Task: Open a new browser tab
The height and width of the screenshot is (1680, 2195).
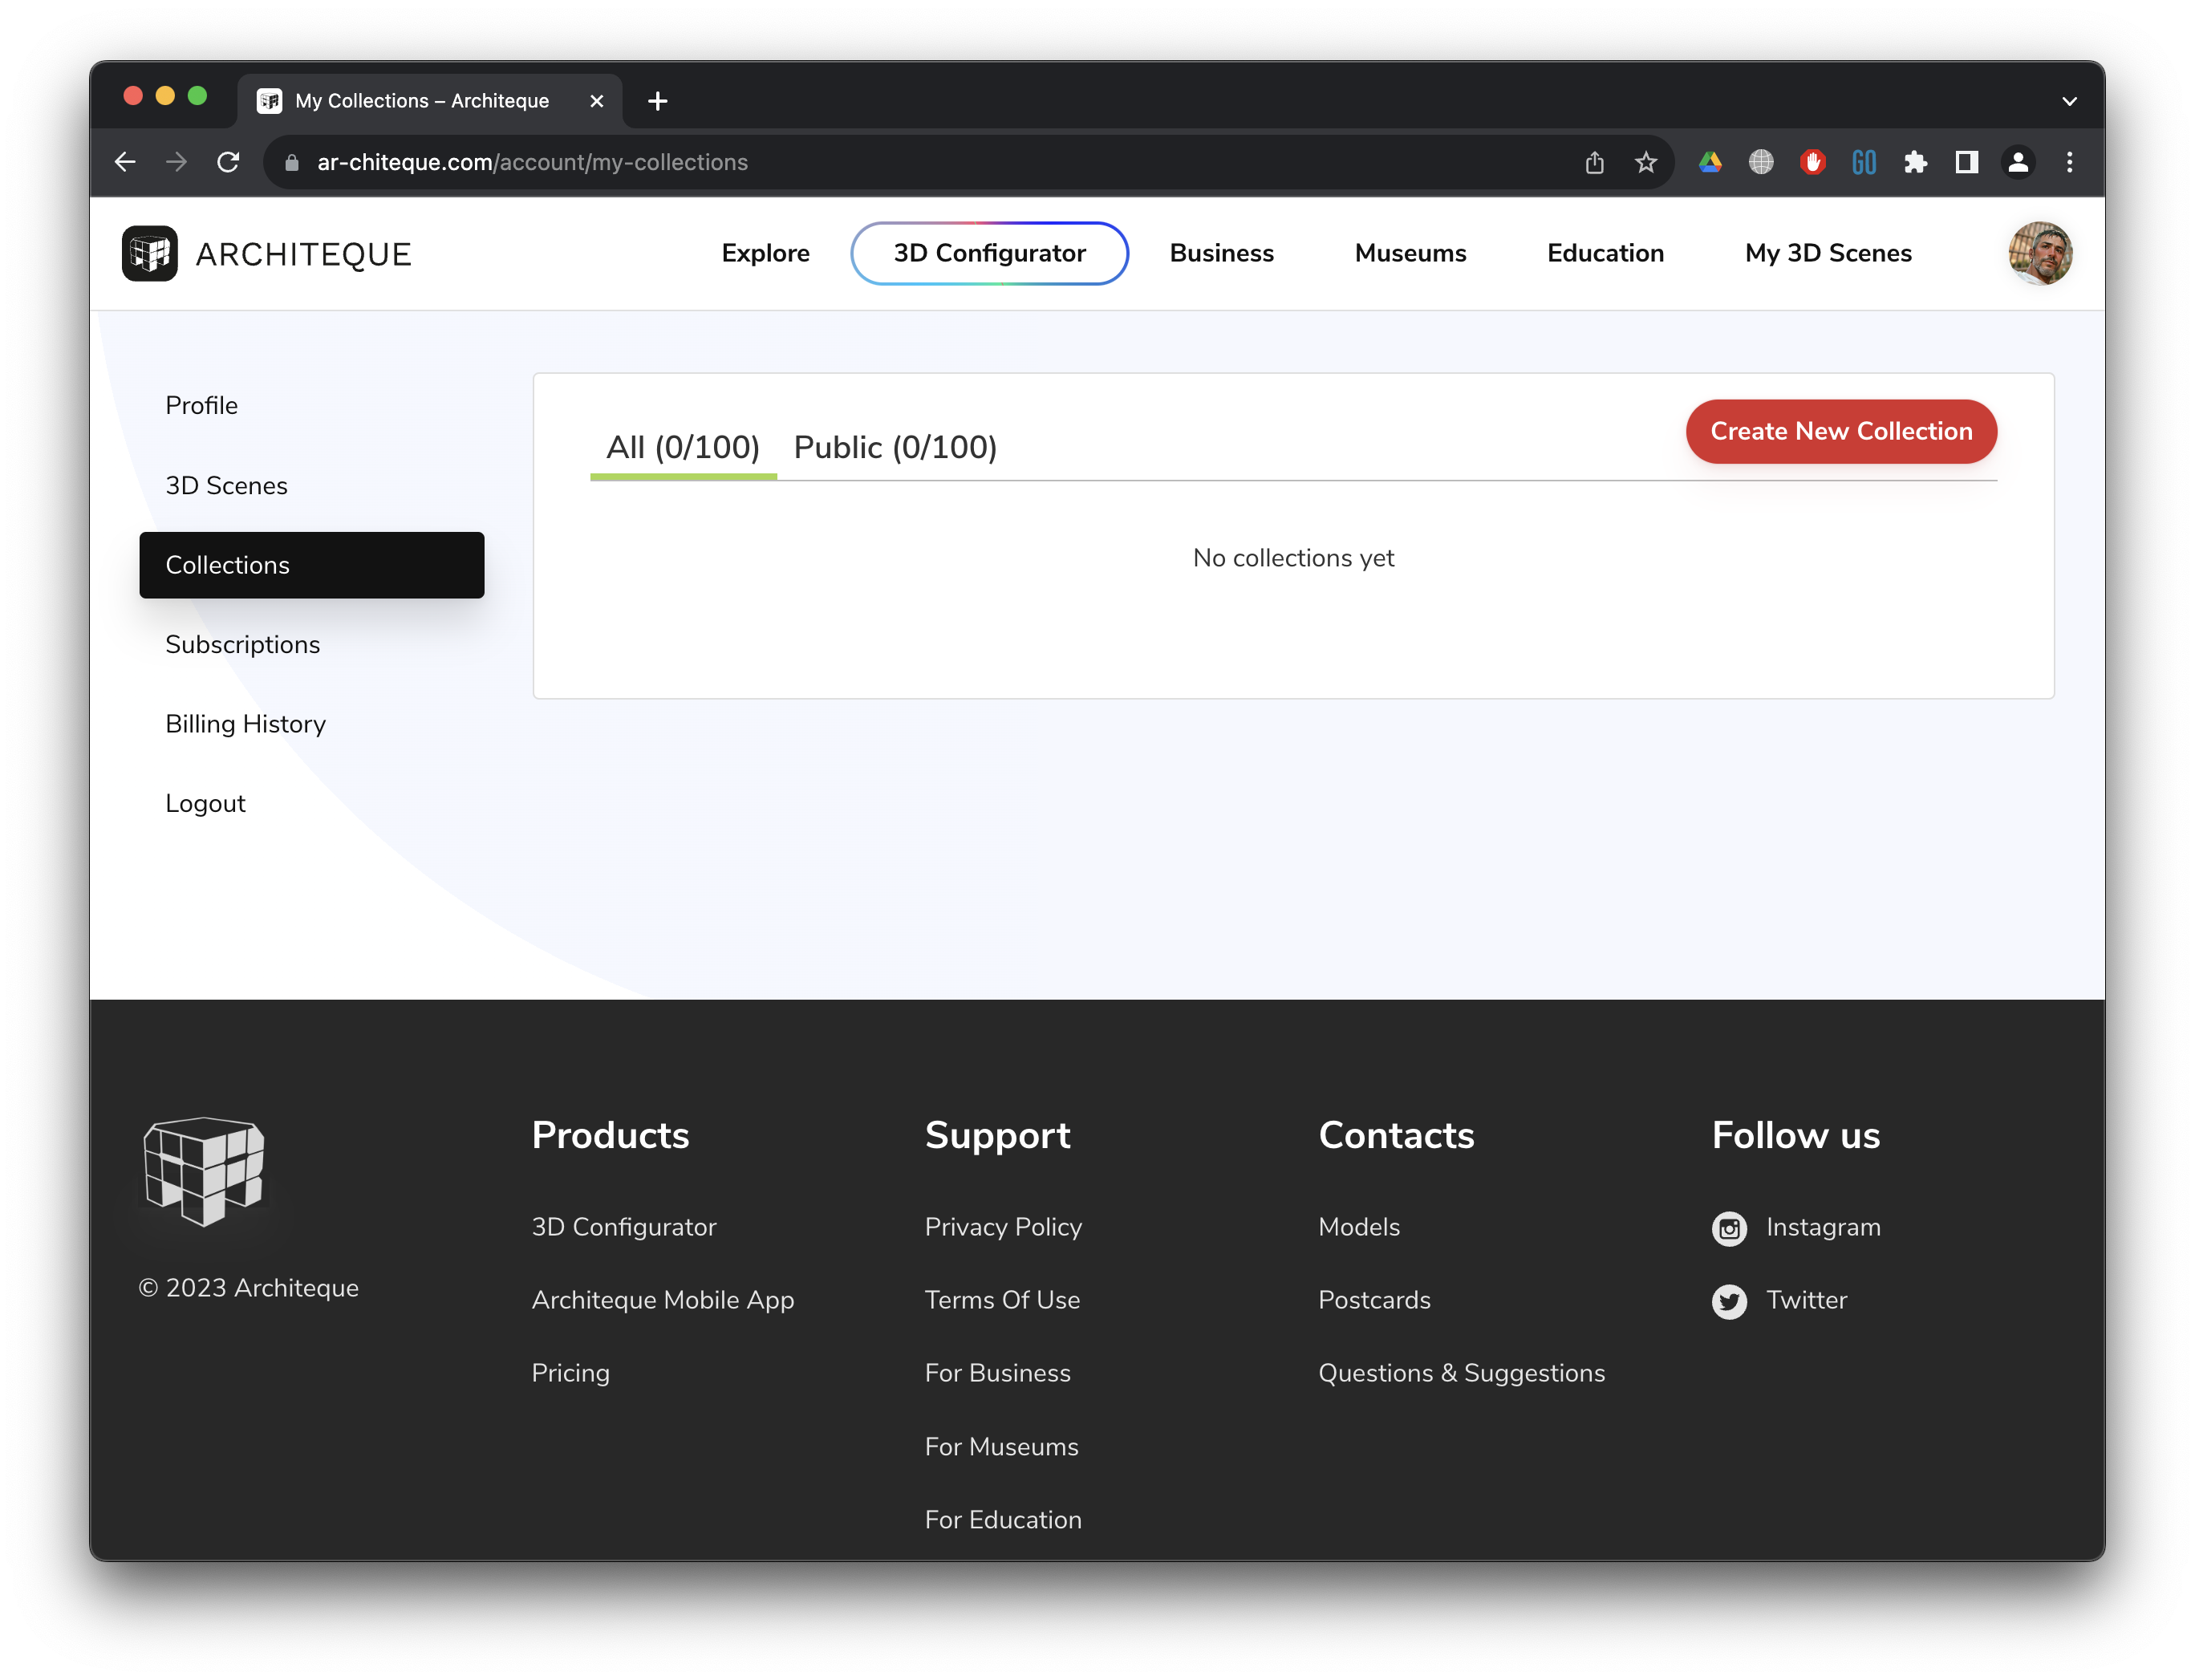Action: click(x=657, y=101)
